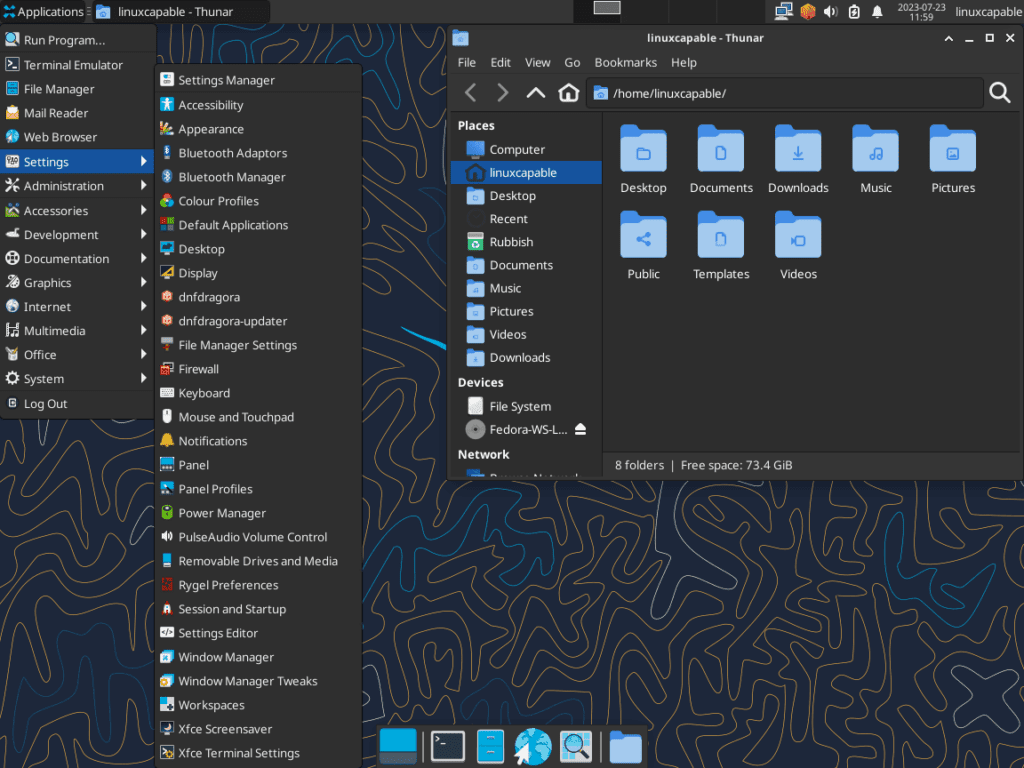Image resolution: width=1024 pixels, height=768 pixels.
Task: Open Application Finder magnifier icon in dock
Action: (576, 746)
